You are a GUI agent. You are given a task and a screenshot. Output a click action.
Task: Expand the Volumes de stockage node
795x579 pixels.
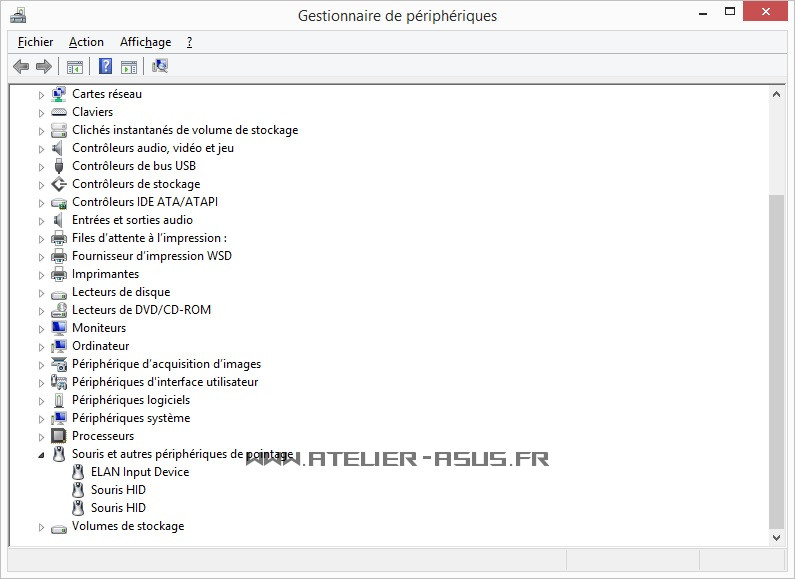click(x=42, y=527)
